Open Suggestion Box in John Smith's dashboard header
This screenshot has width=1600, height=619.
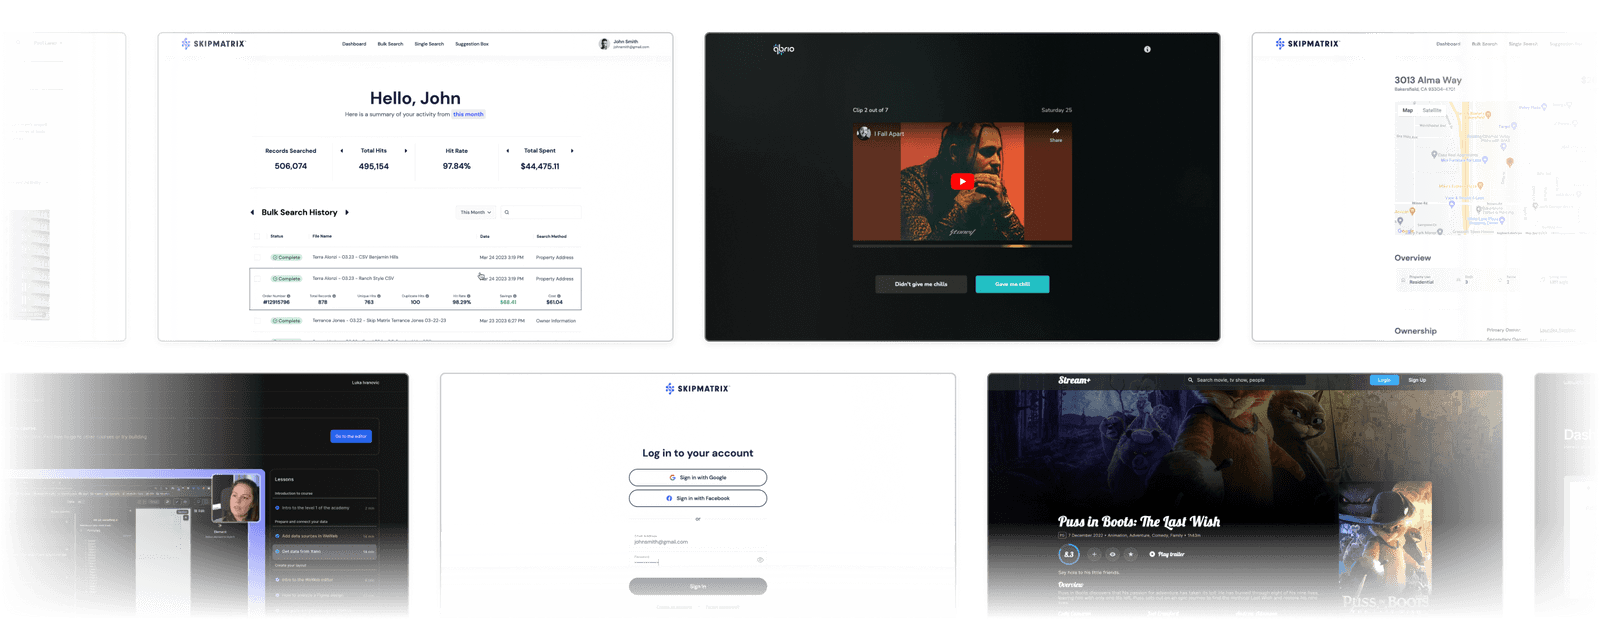(x=472, y=44)
